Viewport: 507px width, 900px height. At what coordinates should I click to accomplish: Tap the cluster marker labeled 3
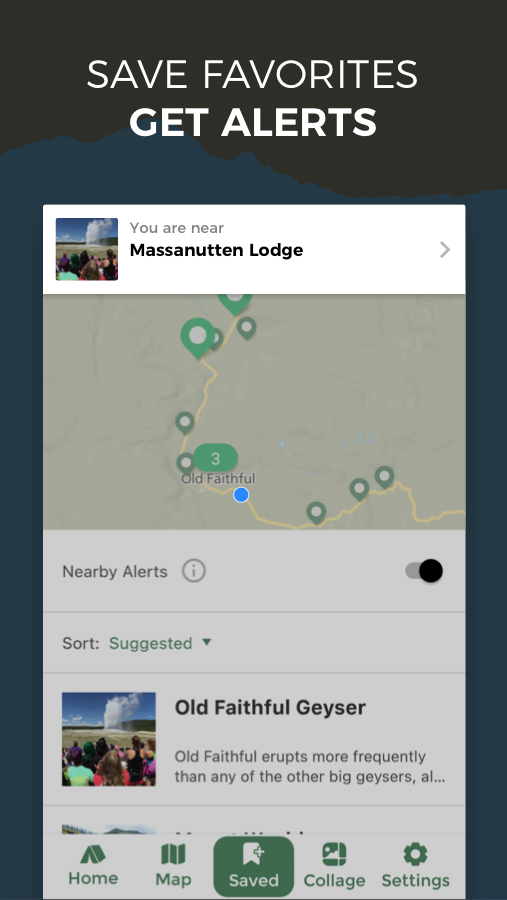(215, 458)
